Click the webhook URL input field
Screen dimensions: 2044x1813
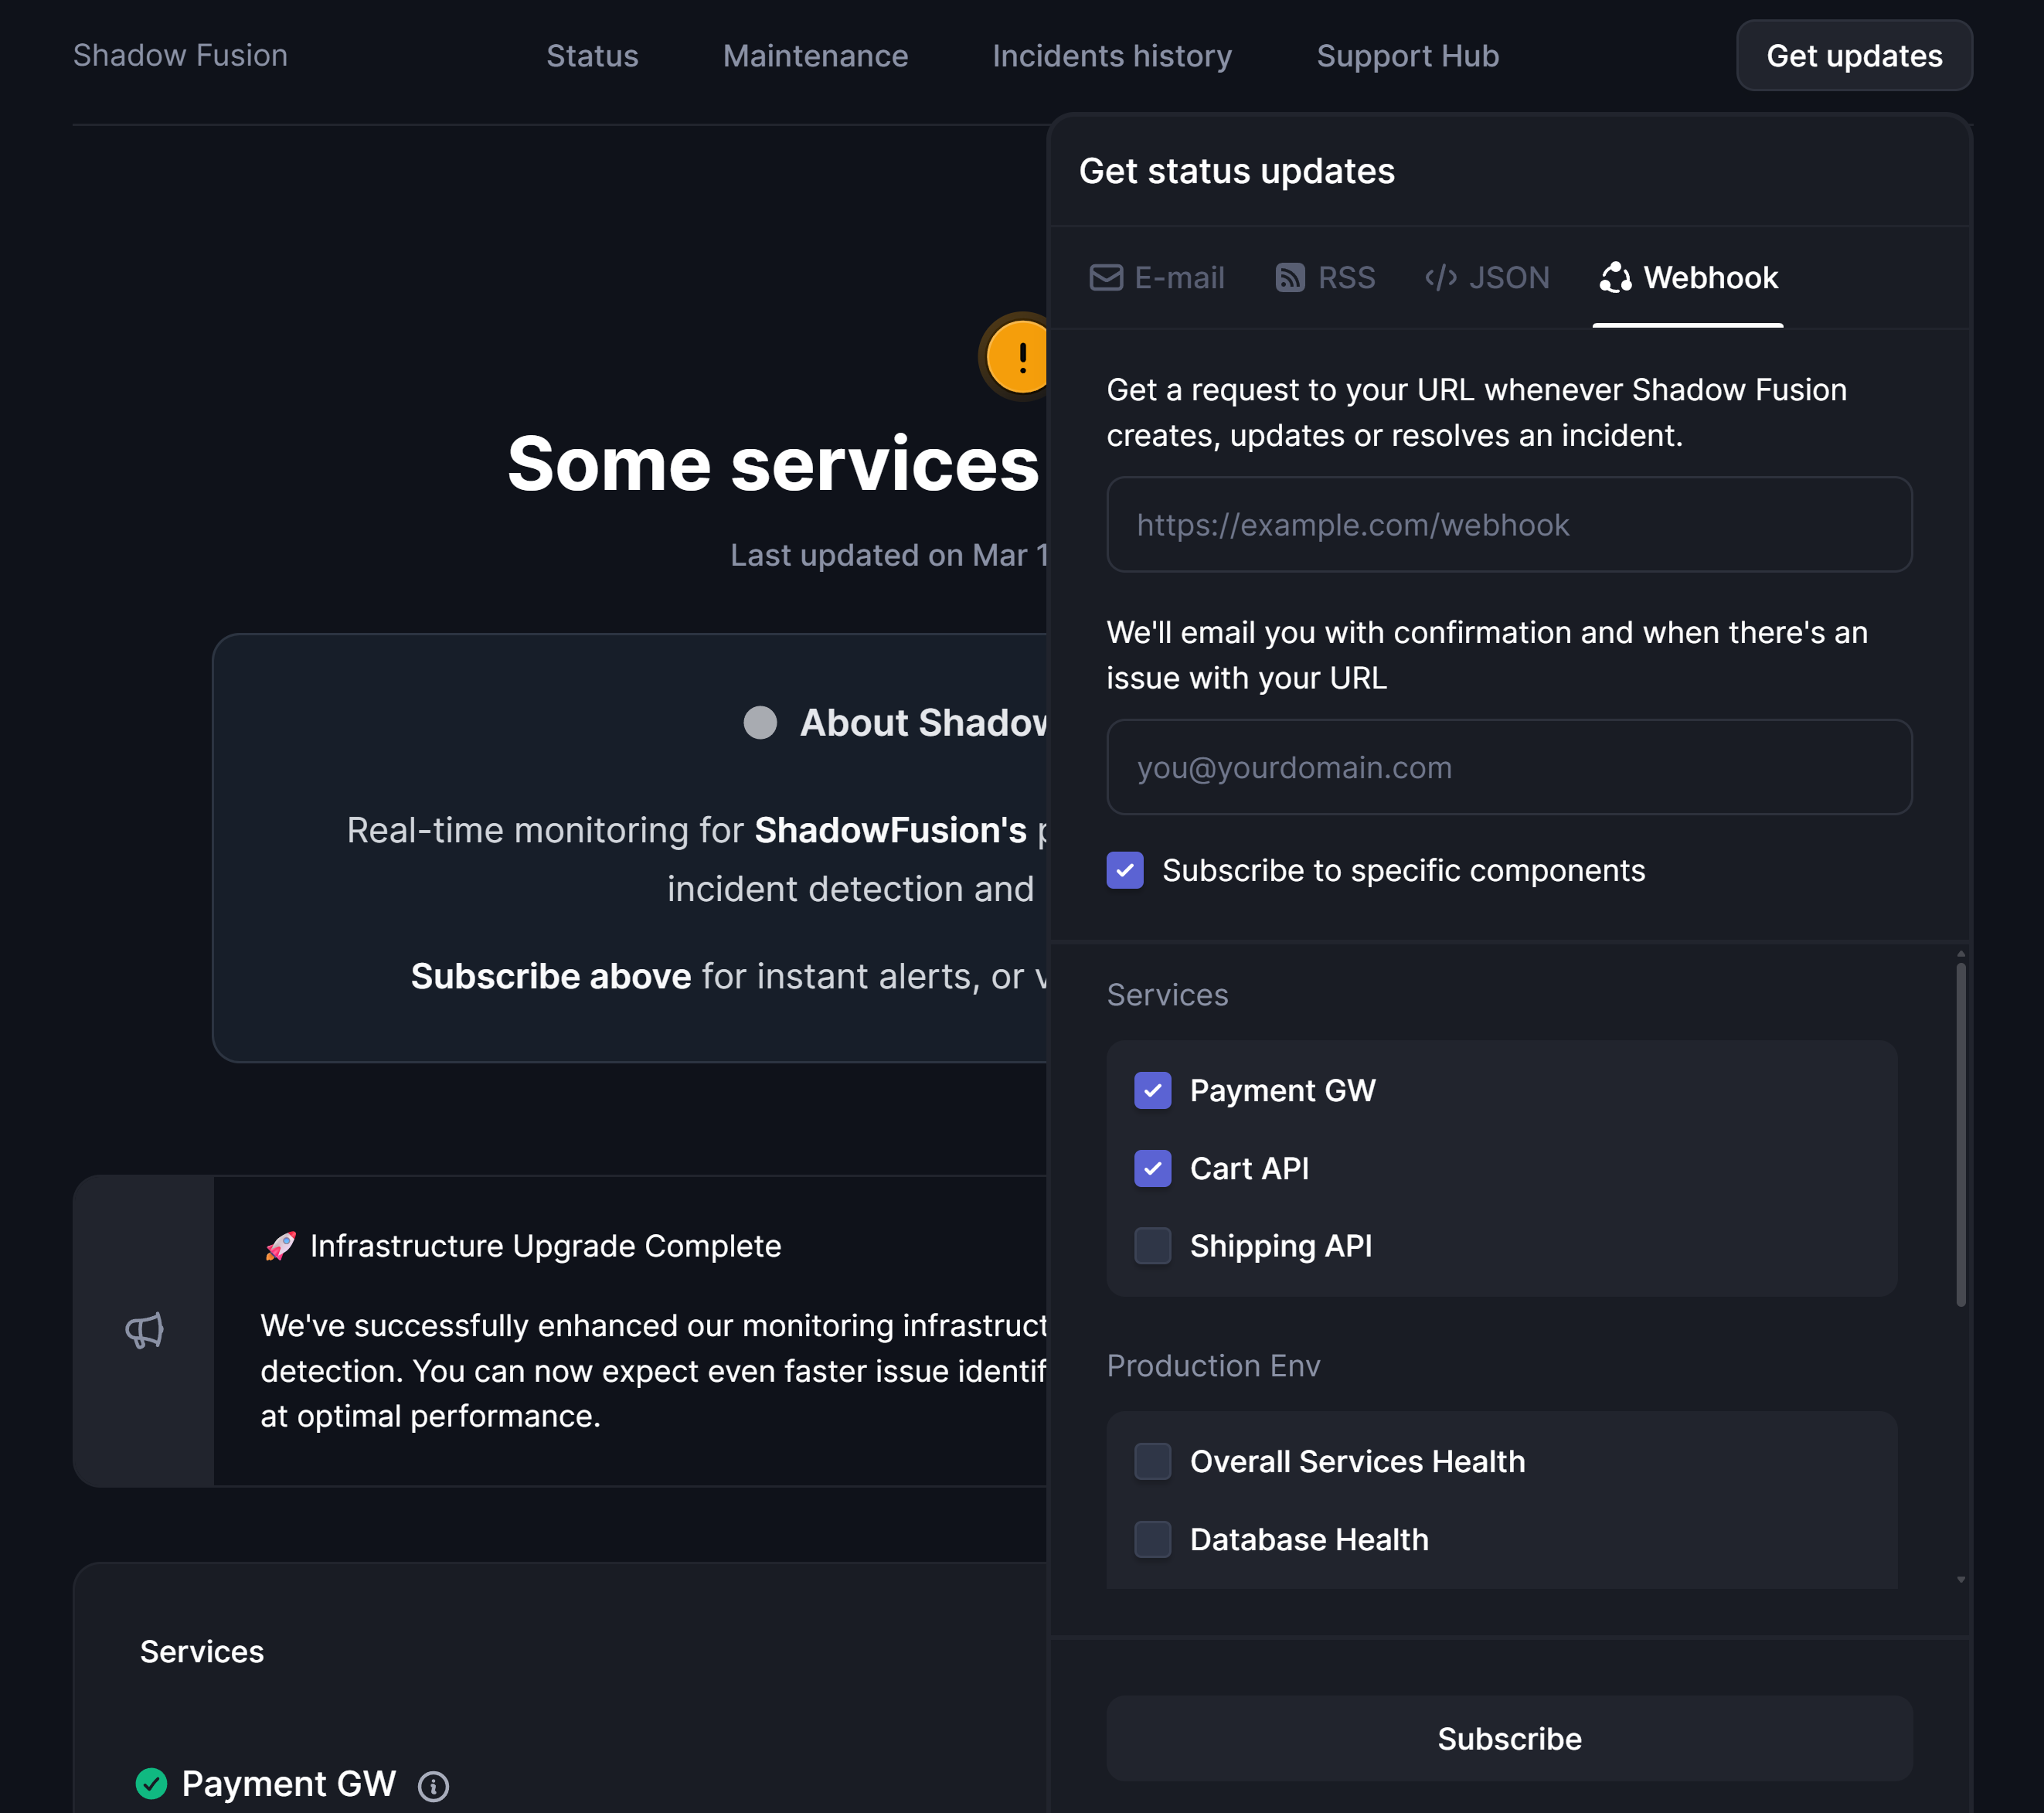(1508, 525)
